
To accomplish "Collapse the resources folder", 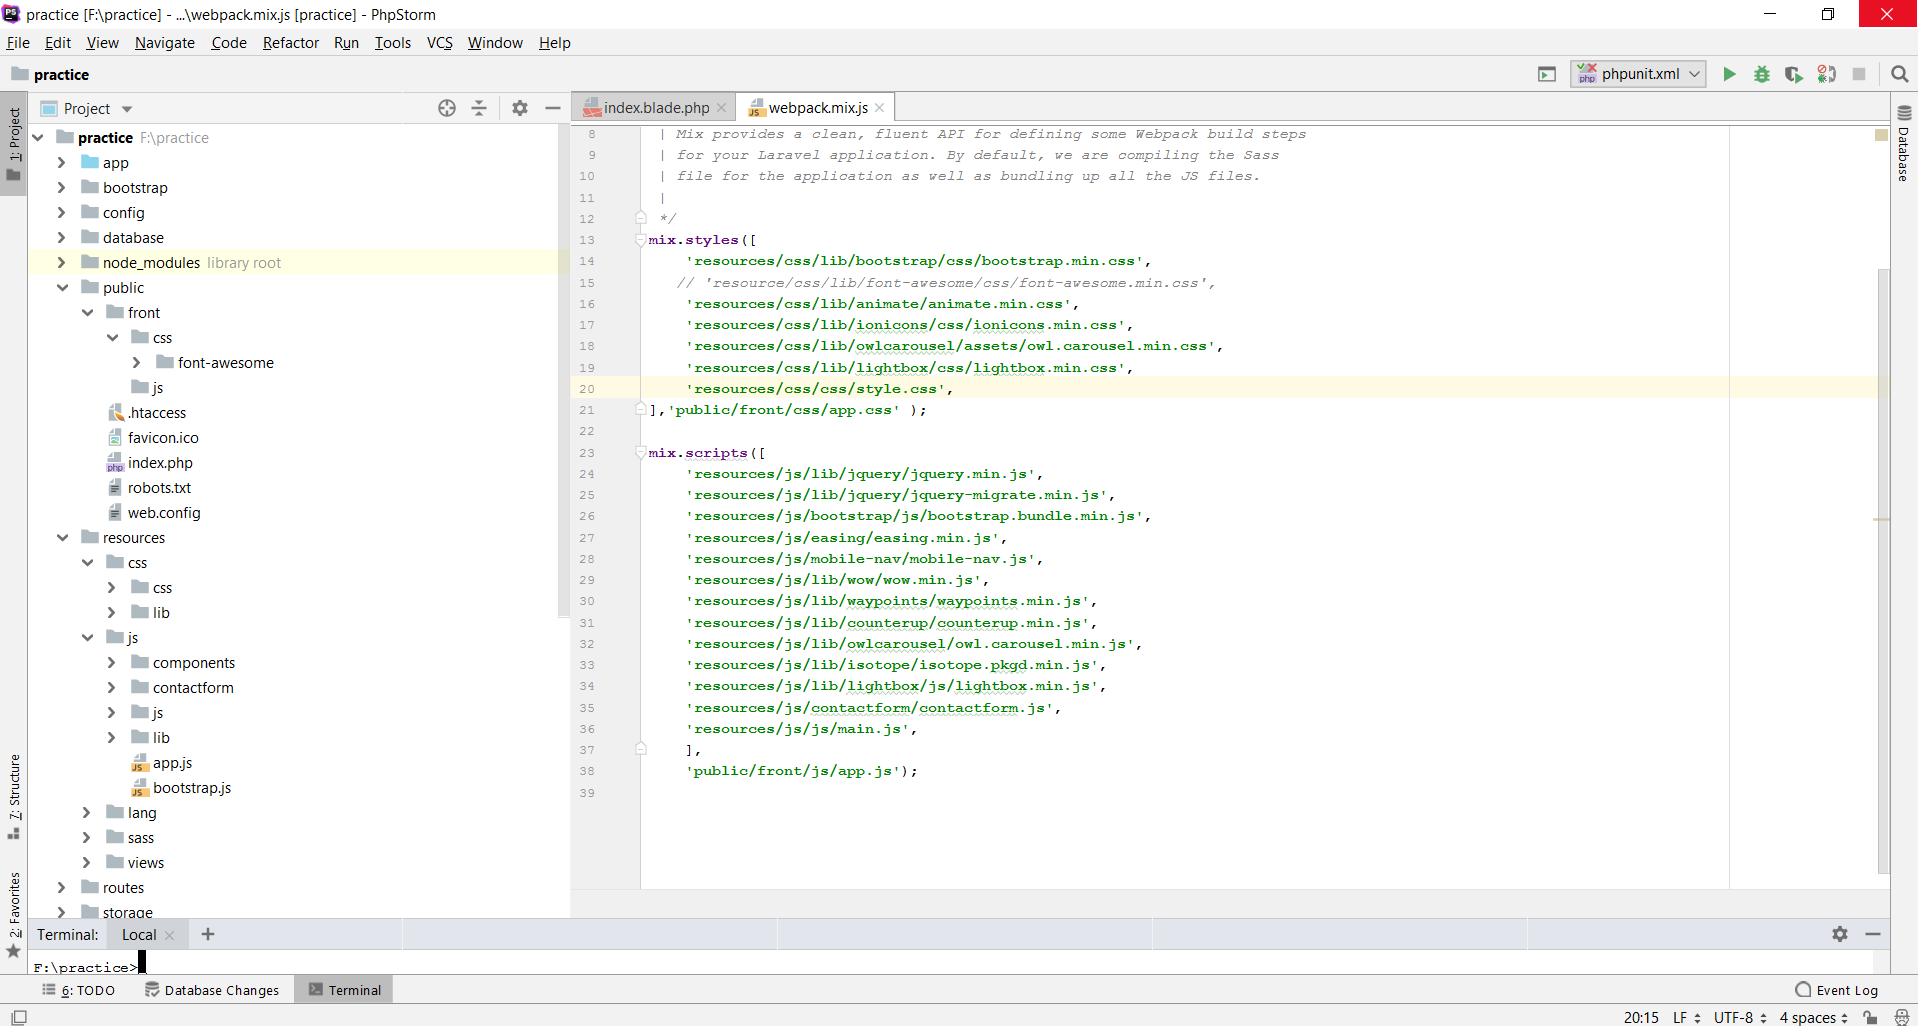I will tap(62, 538).
